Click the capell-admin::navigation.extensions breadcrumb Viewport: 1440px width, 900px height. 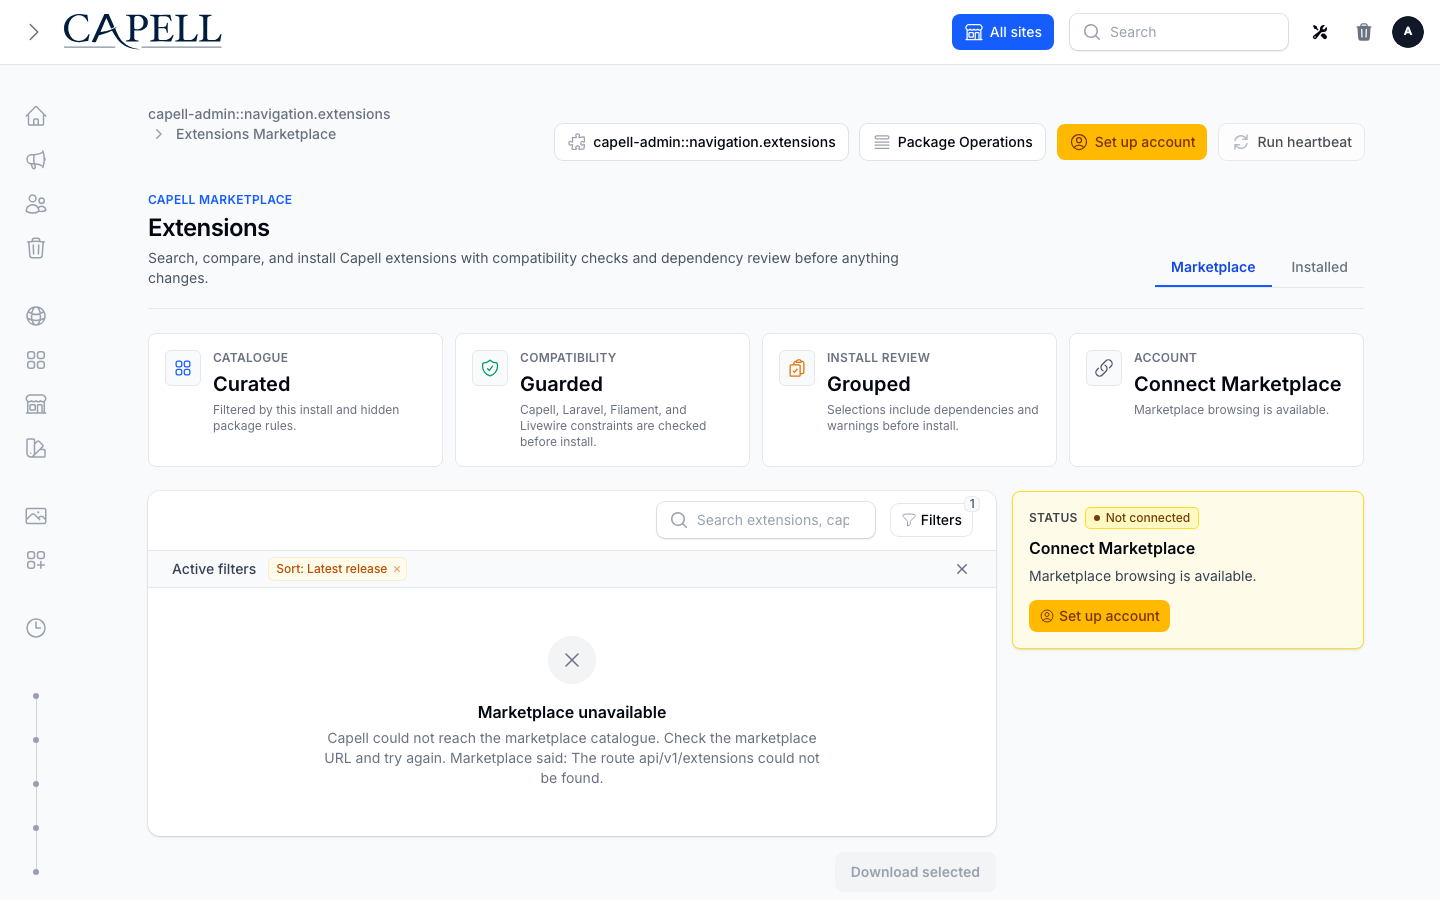(x=269, y=114)
